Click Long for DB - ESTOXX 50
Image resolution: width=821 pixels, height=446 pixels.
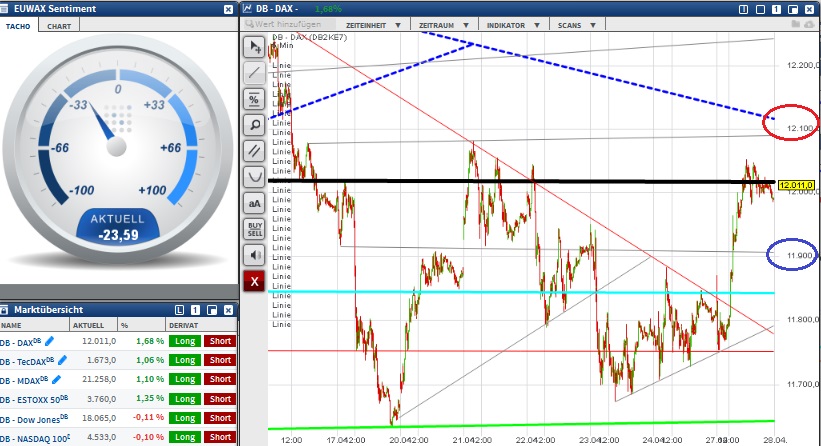tap(185, 399)
